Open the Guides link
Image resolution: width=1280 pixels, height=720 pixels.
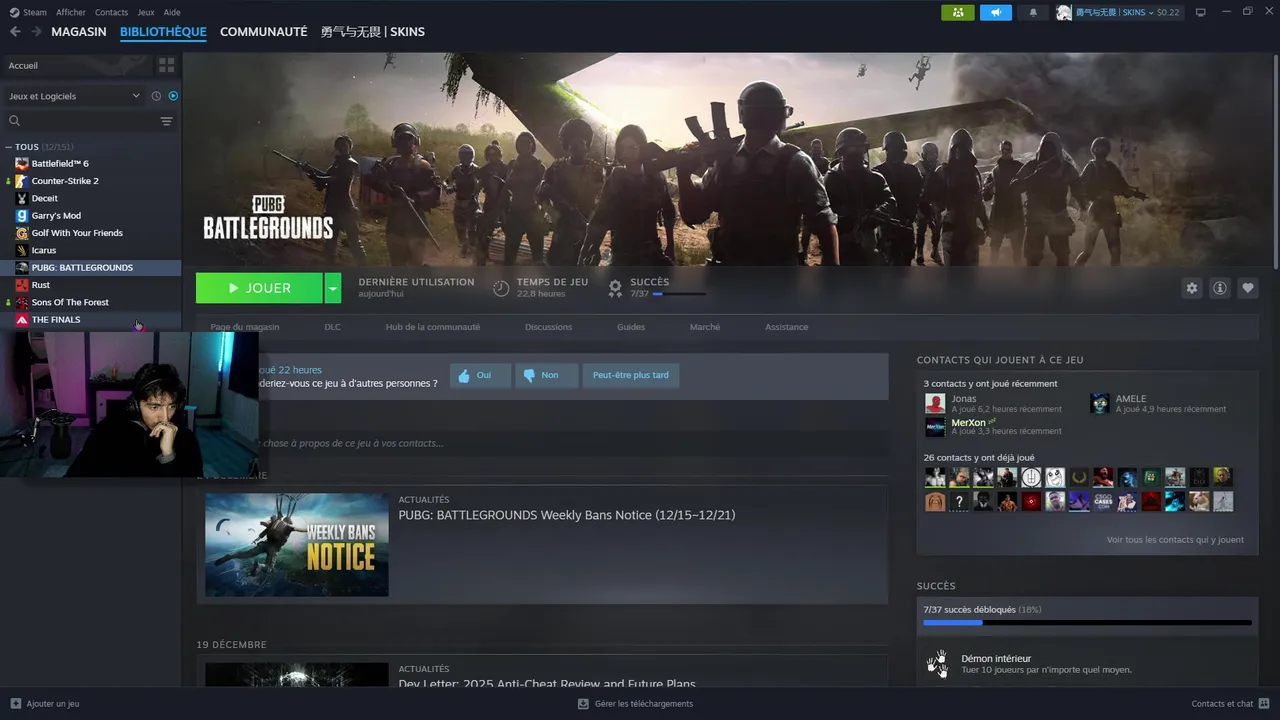(631, 327)
